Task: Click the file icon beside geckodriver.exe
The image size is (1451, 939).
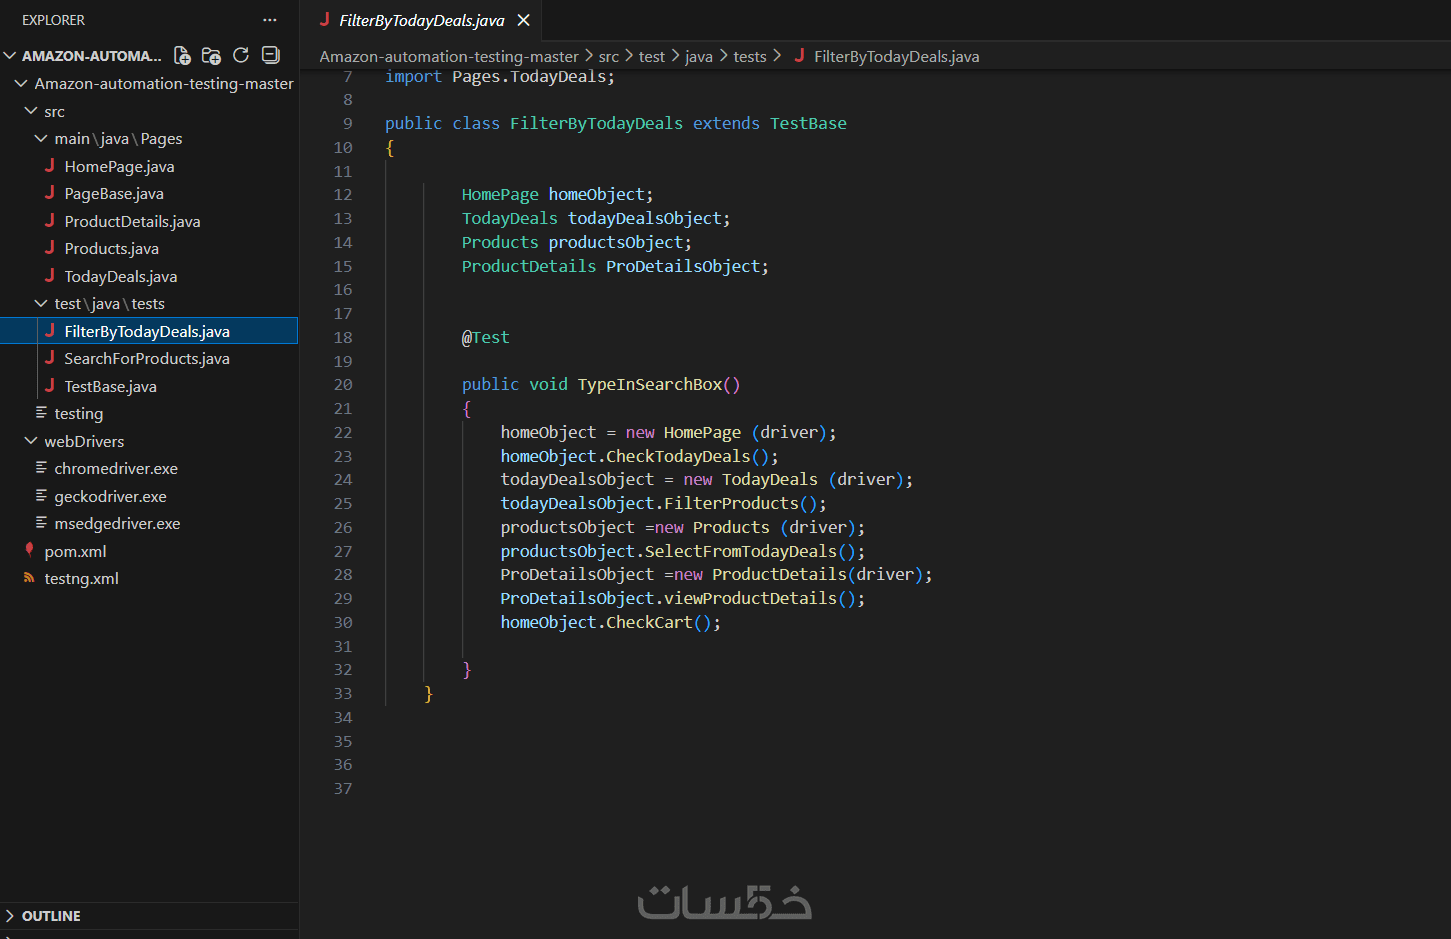Action: coord(41,496)
